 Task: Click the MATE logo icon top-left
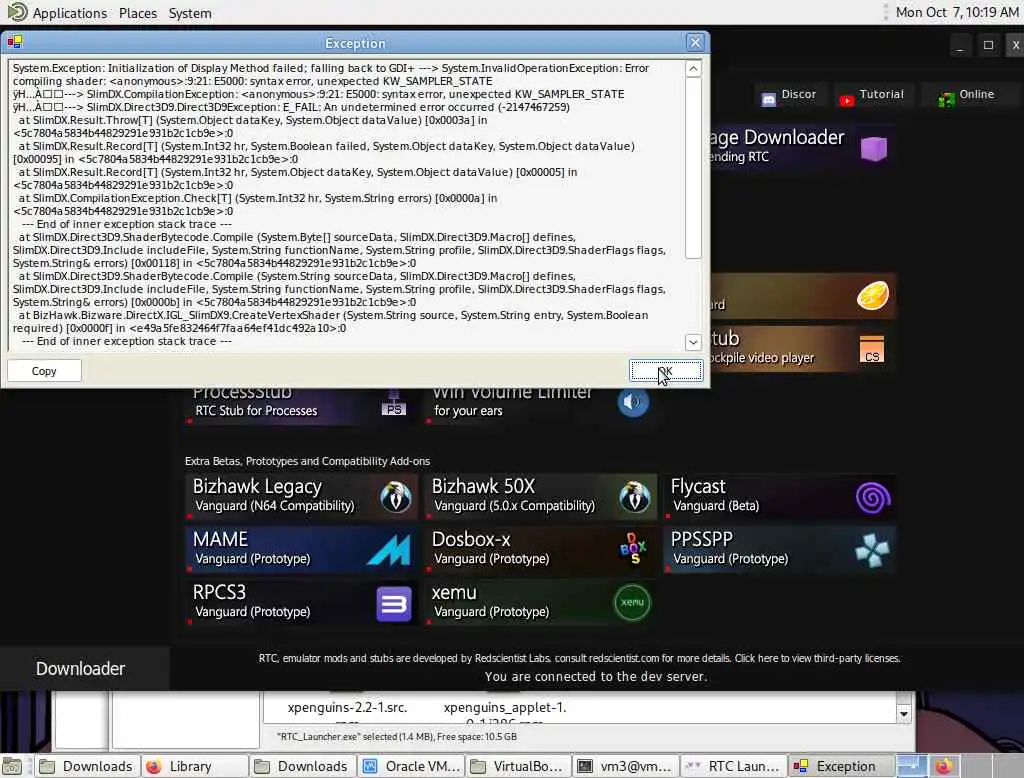[x=17, y=12]
